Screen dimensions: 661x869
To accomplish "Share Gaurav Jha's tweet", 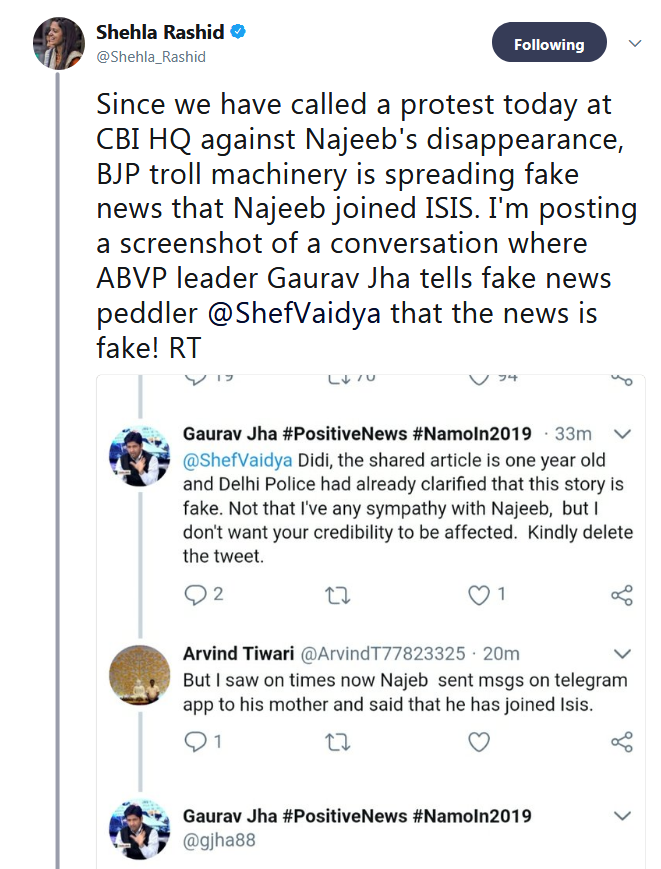I will (x=621, y=595).
